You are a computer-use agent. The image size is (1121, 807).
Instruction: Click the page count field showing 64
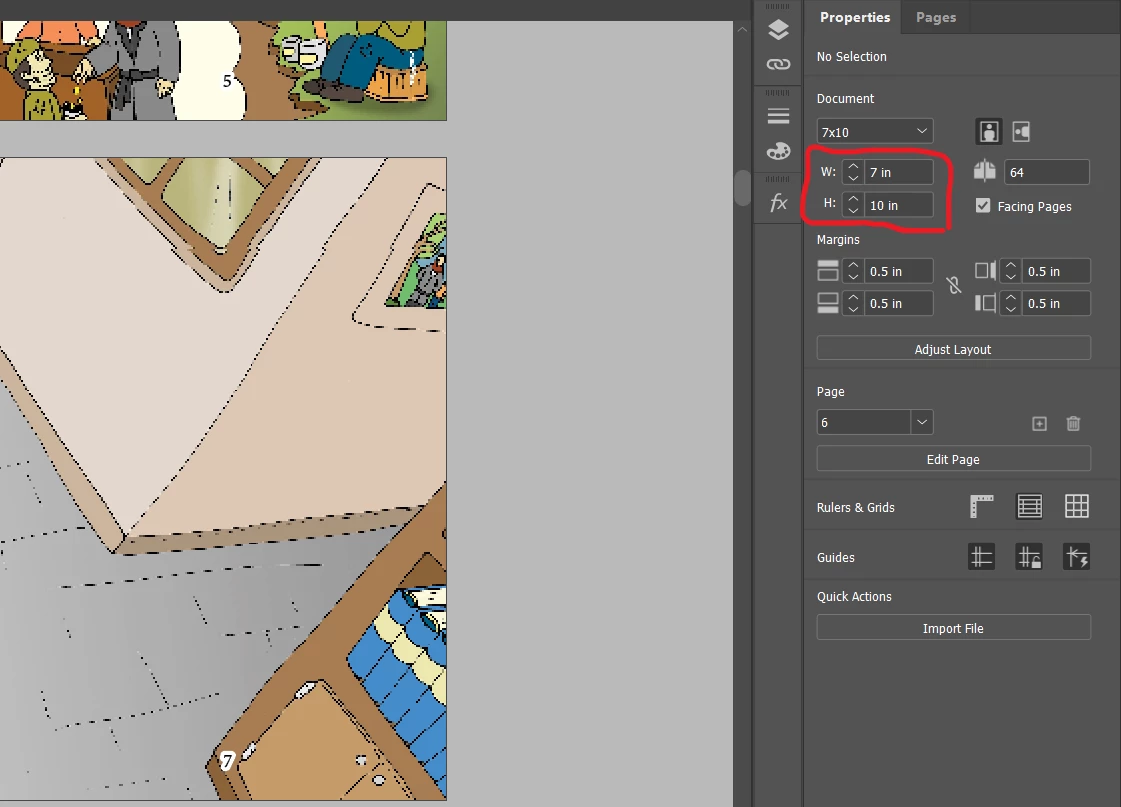click(1047, 172)
